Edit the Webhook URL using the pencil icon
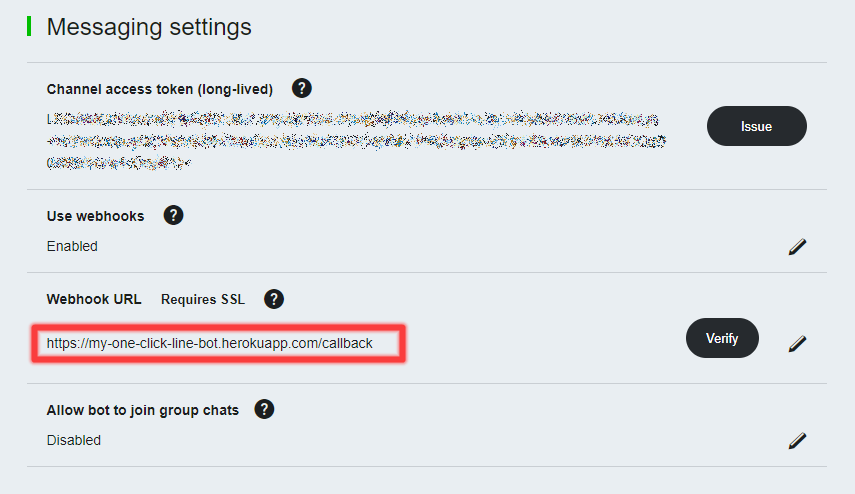Image resolution: width=855 pixels, height=494 pixels. pos(797,344)
